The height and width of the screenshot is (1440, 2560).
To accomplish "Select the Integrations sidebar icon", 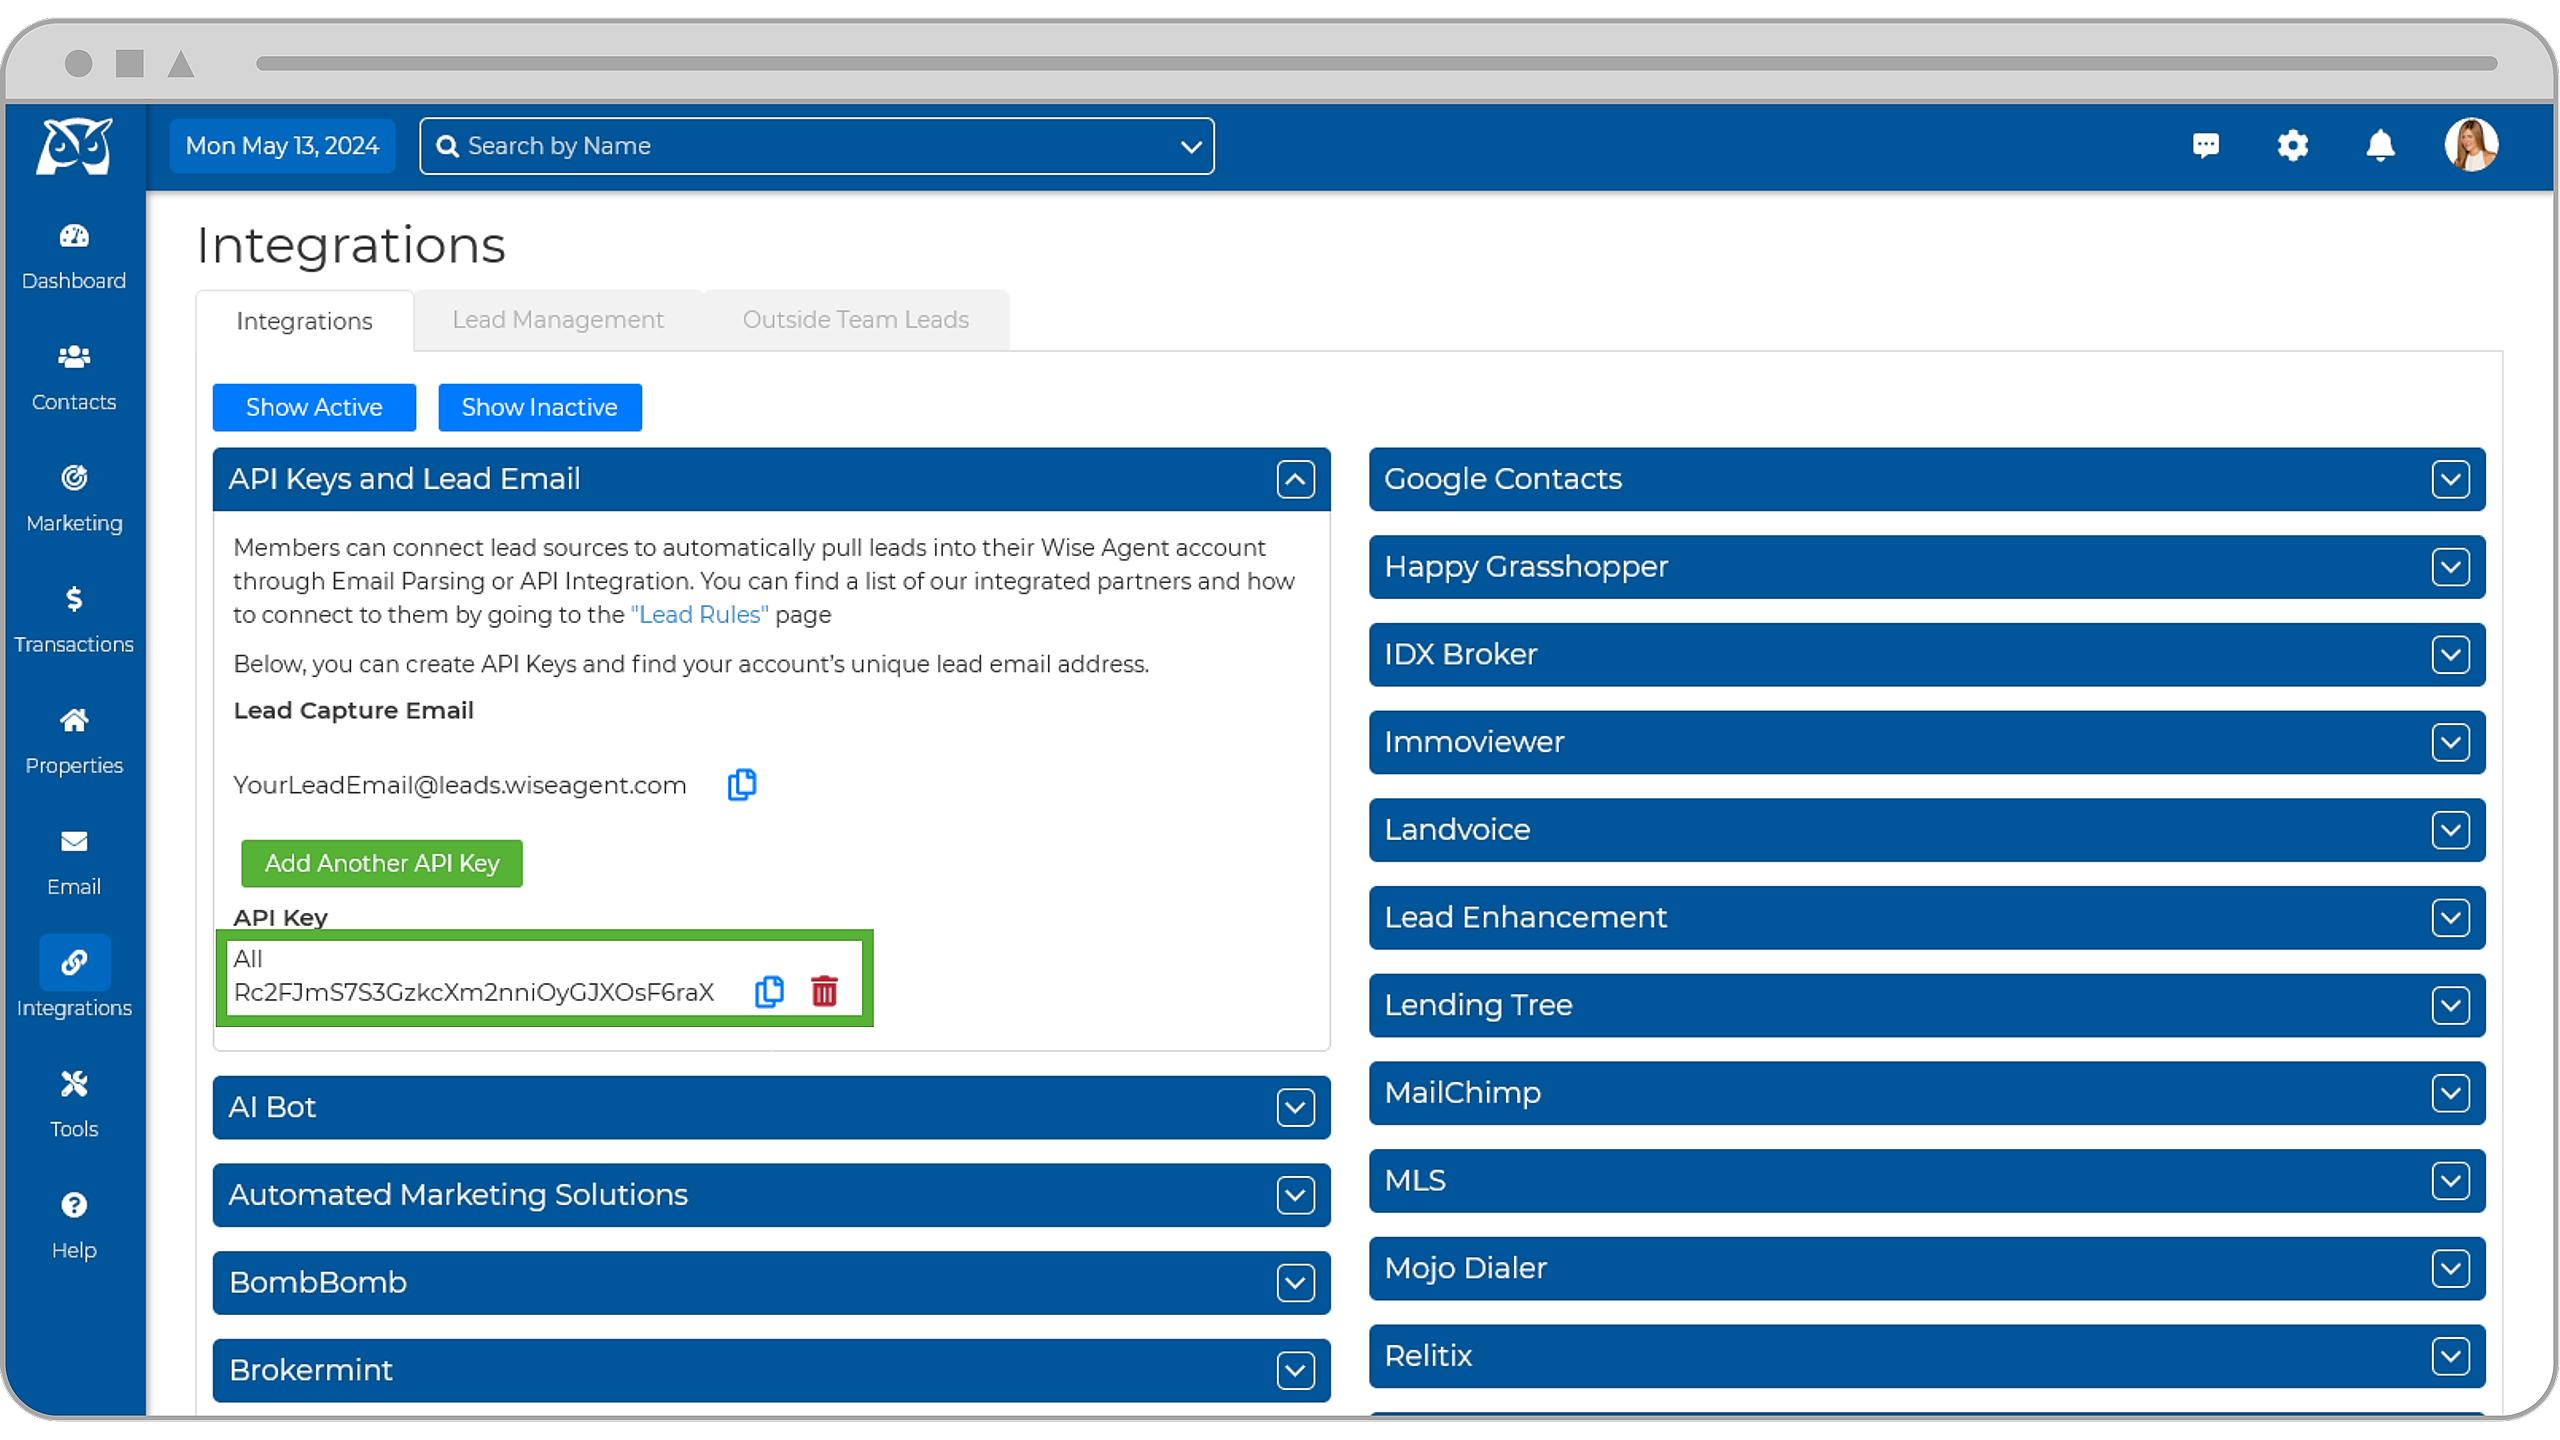I will pos(74,962).
